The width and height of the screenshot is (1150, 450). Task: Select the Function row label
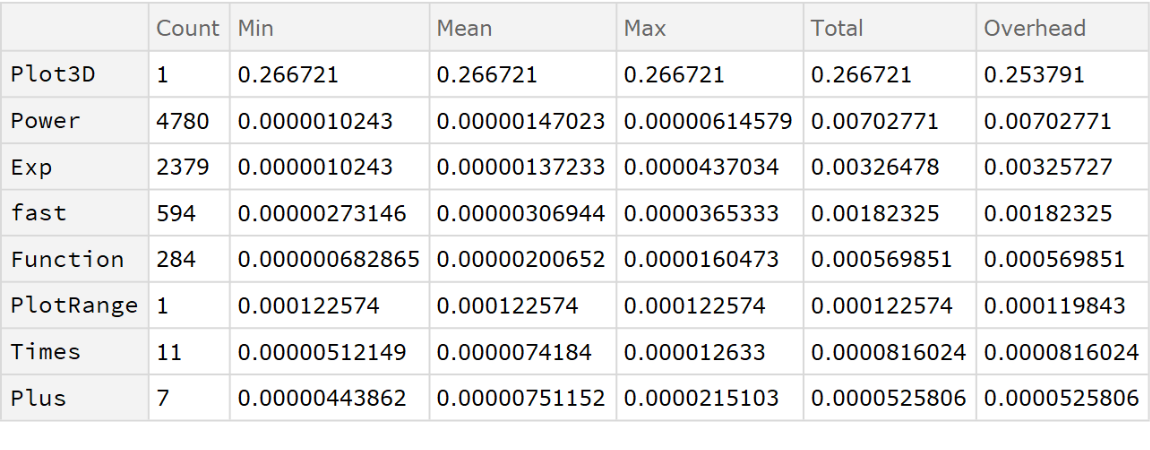click(x=67, y=259)
